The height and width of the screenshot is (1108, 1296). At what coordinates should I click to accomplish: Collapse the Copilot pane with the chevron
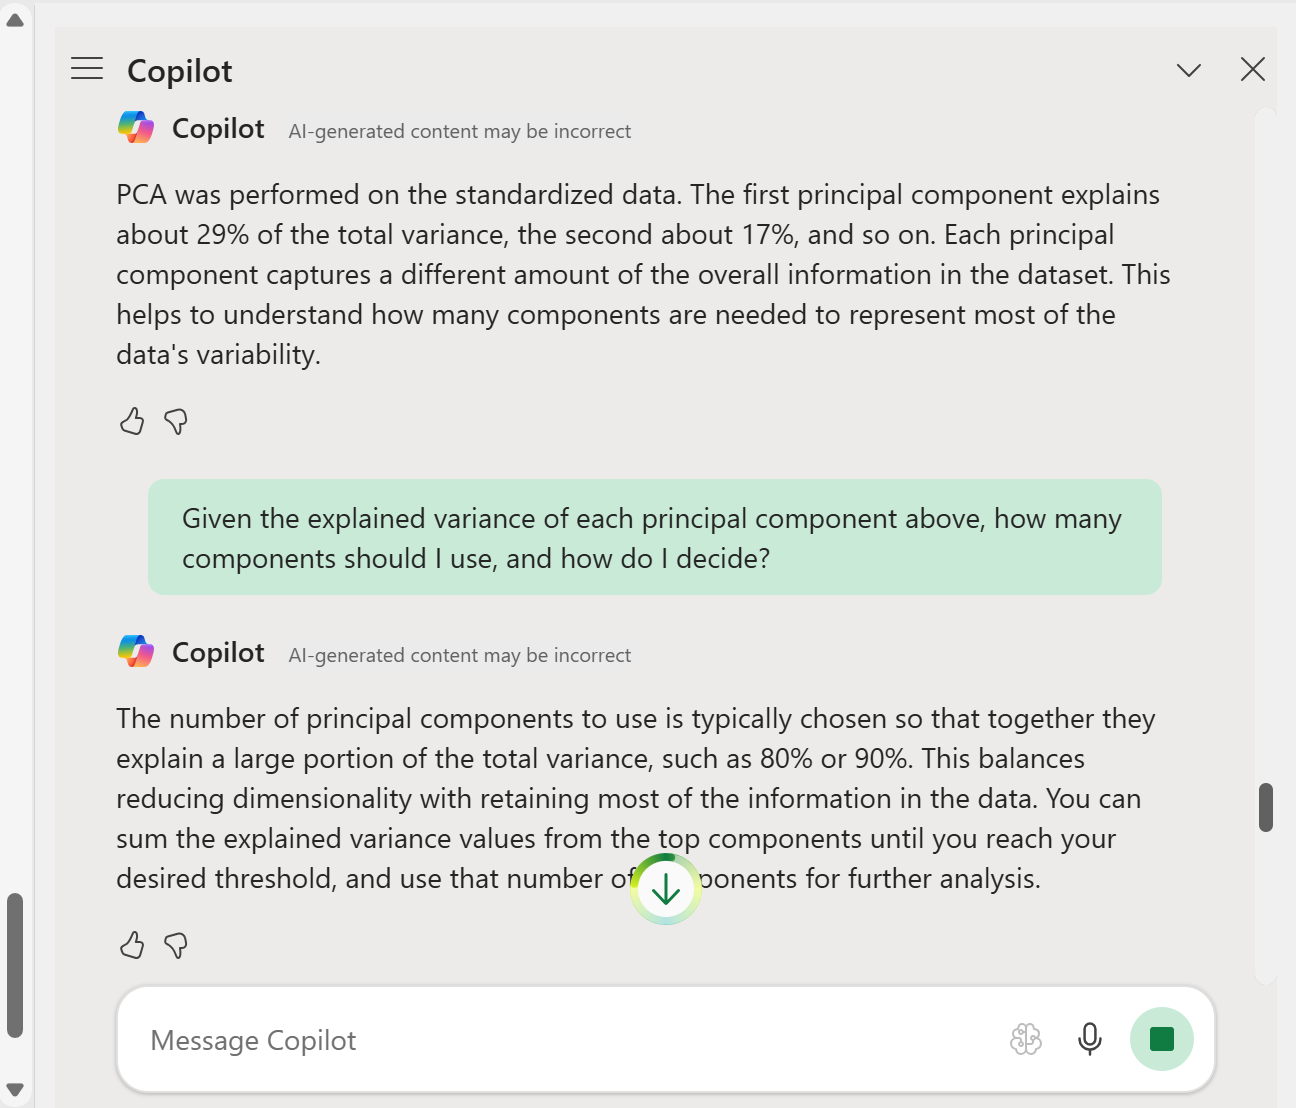tap(1188, 70)
